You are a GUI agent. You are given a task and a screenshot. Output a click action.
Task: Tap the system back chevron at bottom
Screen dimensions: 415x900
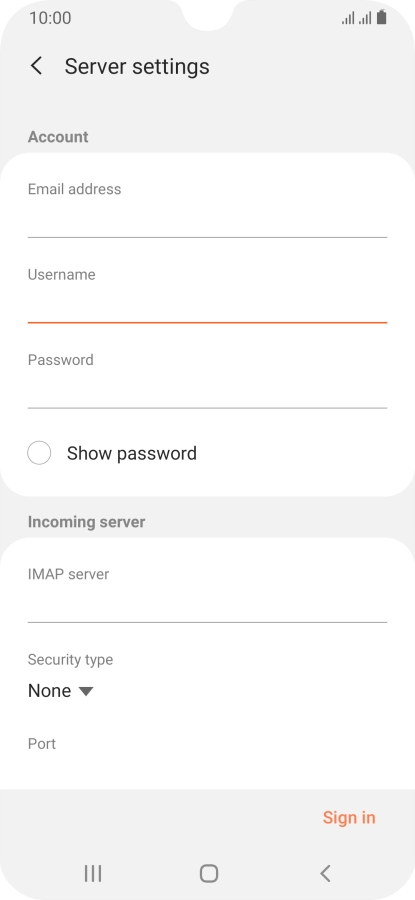(x=325, y=873)
